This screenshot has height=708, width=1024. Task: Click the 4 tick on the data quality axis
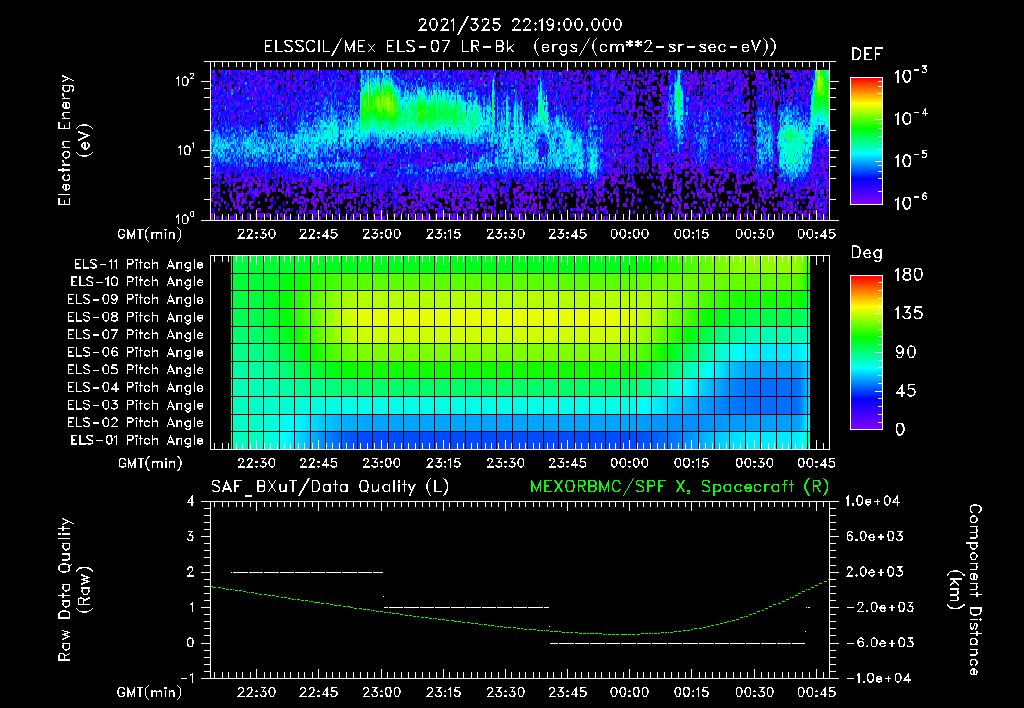[191, 501]
